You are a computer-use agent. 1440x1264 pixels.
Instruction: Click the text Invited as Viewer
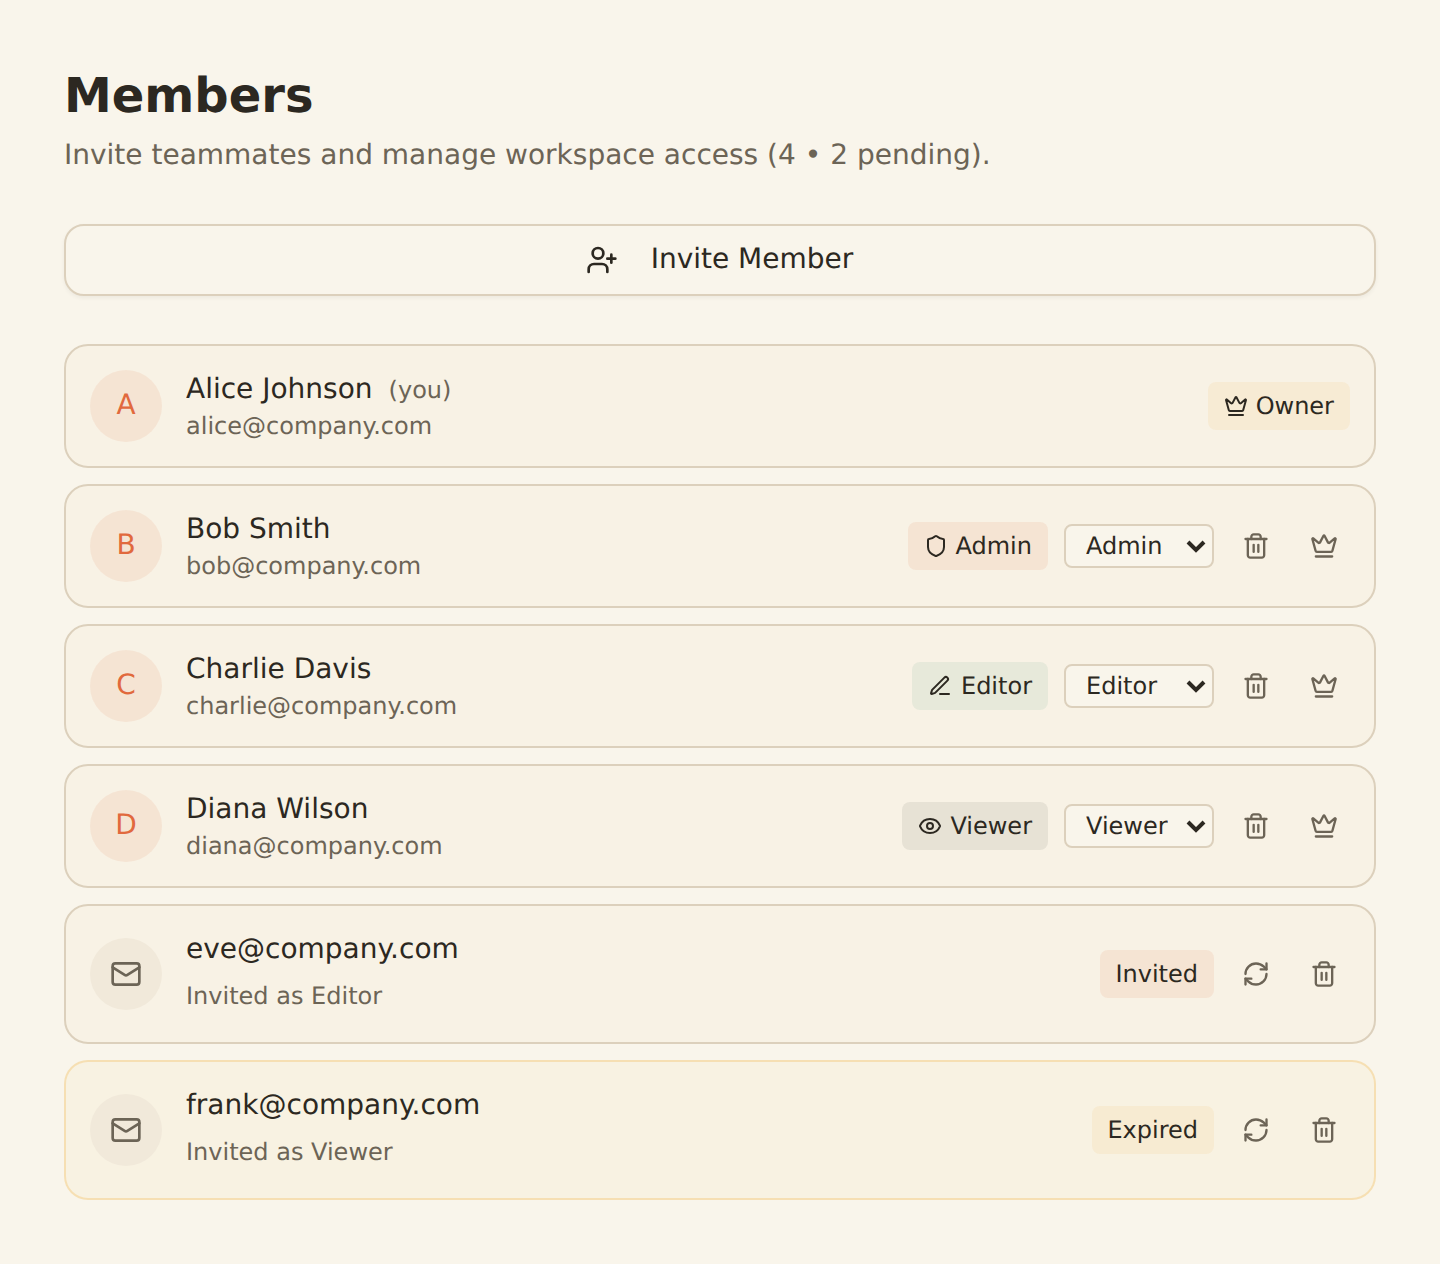tap(289, 1152)
